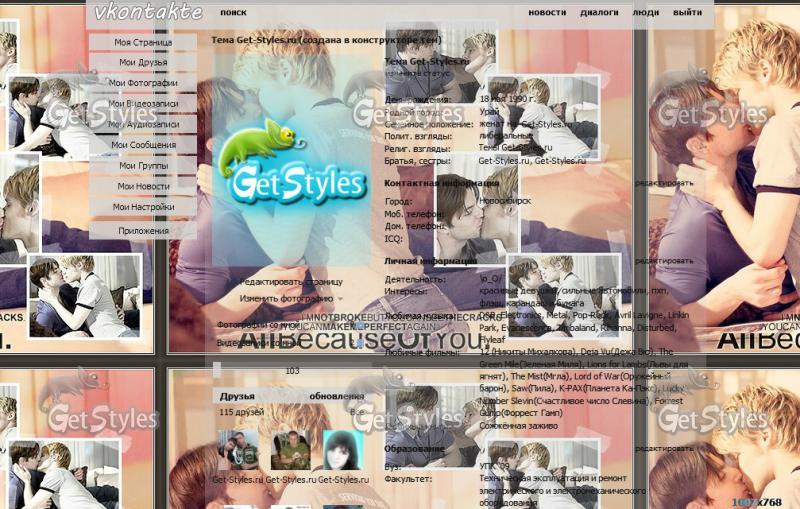Image resolution: width=800 pixels, height=509 pixels.
Task: Click редактировать next to Контактная информация
Action: pyautogui.click(x=663, y=183)
